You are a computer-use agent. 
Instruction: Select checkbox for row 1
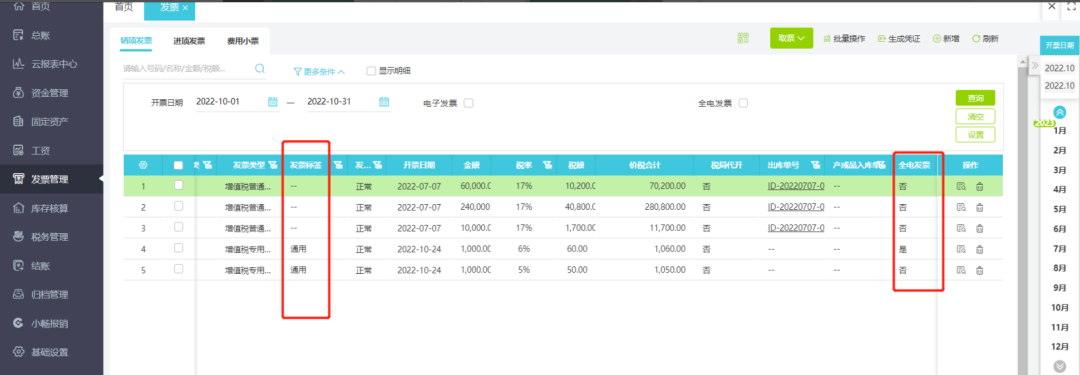(178, 185)
